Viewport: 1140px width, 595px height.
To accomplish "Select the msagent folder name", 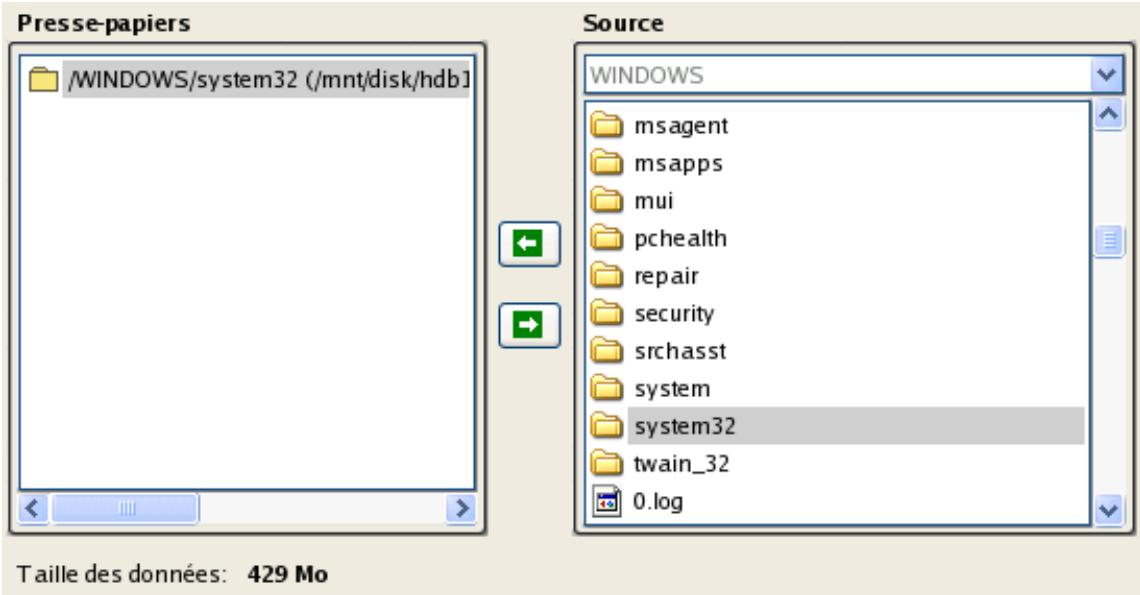I will [x=681, y=126].
